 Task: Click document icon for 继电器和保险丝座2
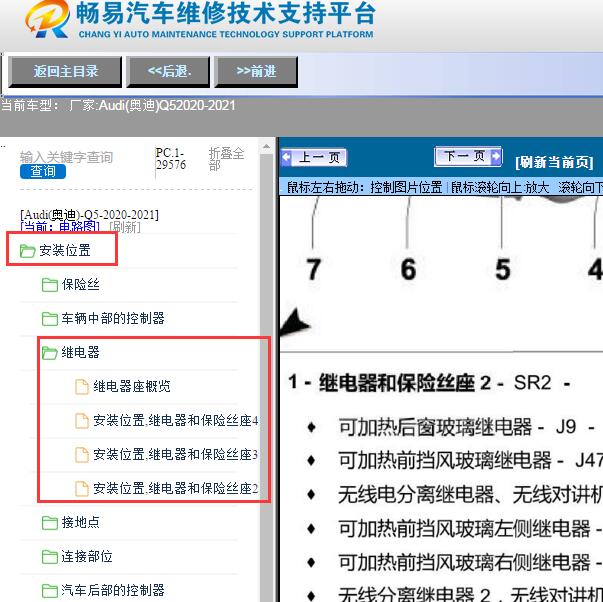point(82,489)
